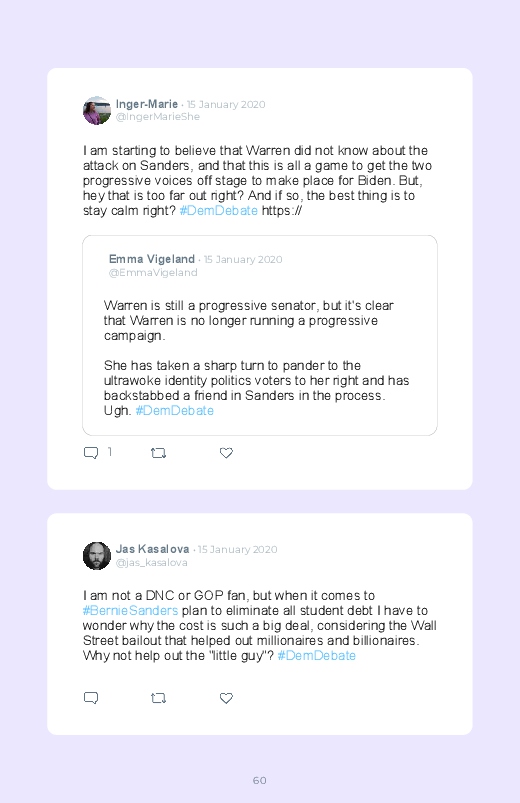Click #DemDebate hashtag in Emma Vigeland's quote
Viewport: 520px width, 803px height.
pos(175,411)
